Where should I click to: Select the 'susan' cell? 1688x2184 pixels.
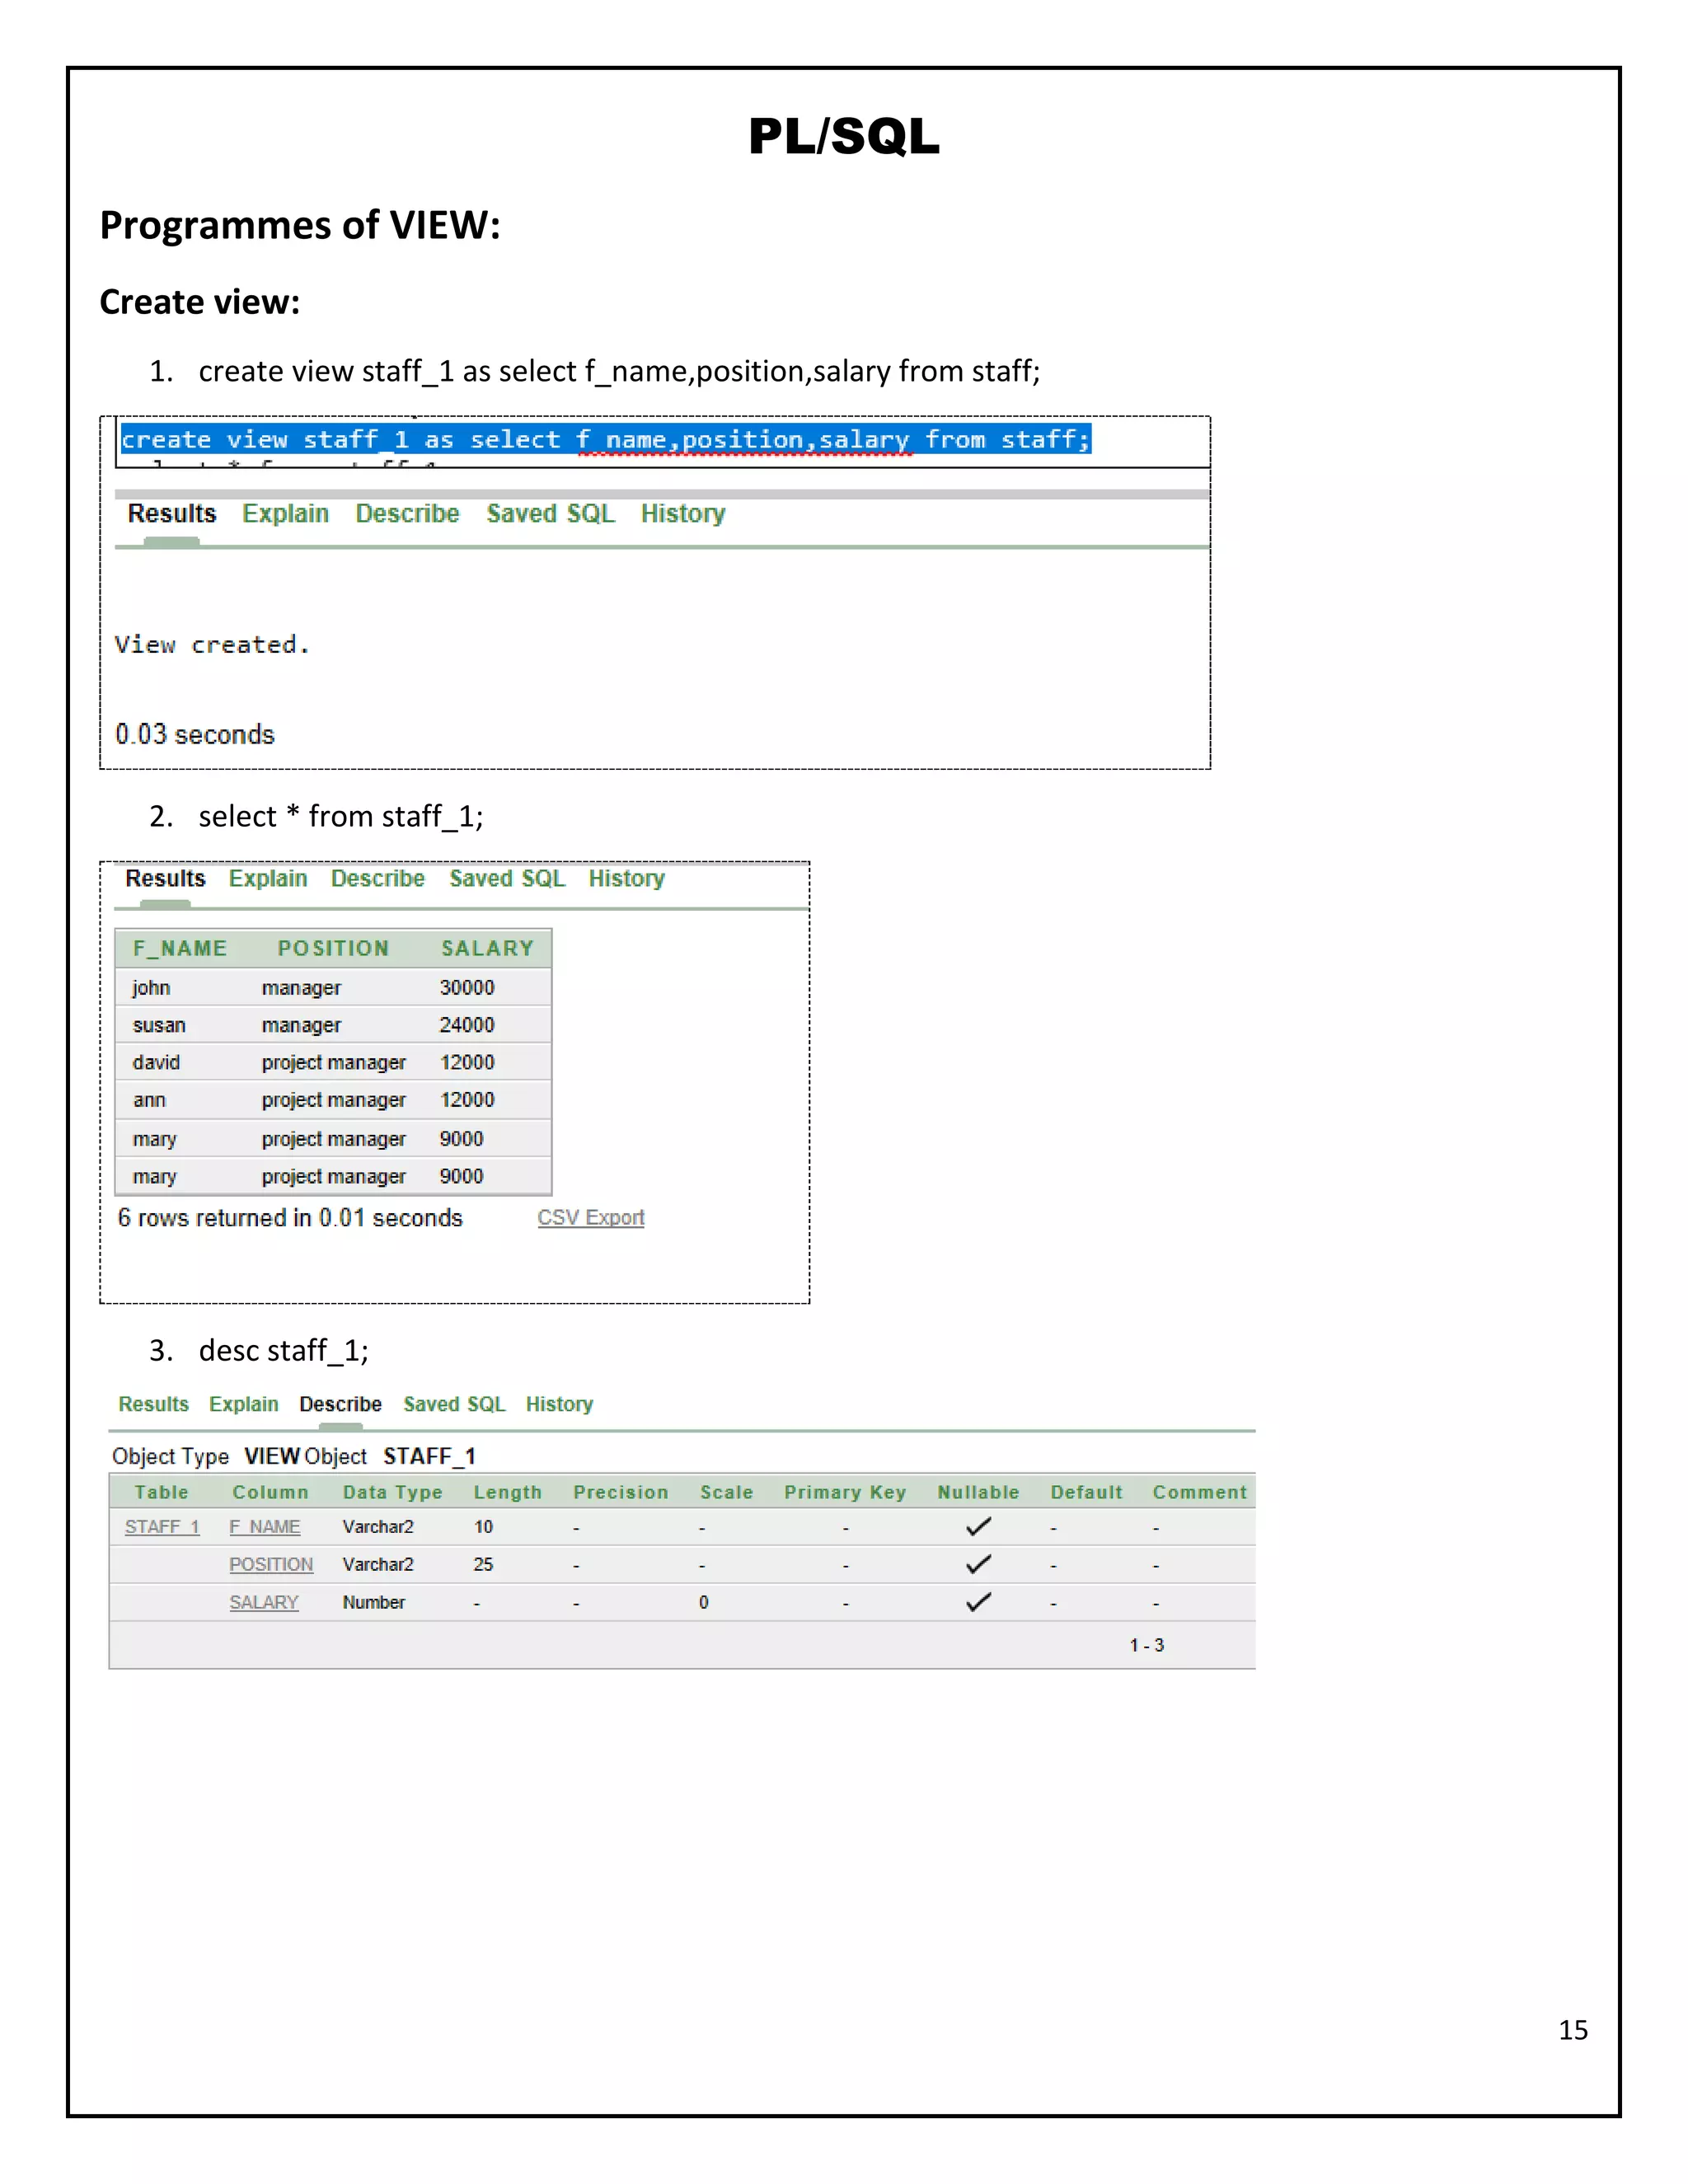(159, 1026)
